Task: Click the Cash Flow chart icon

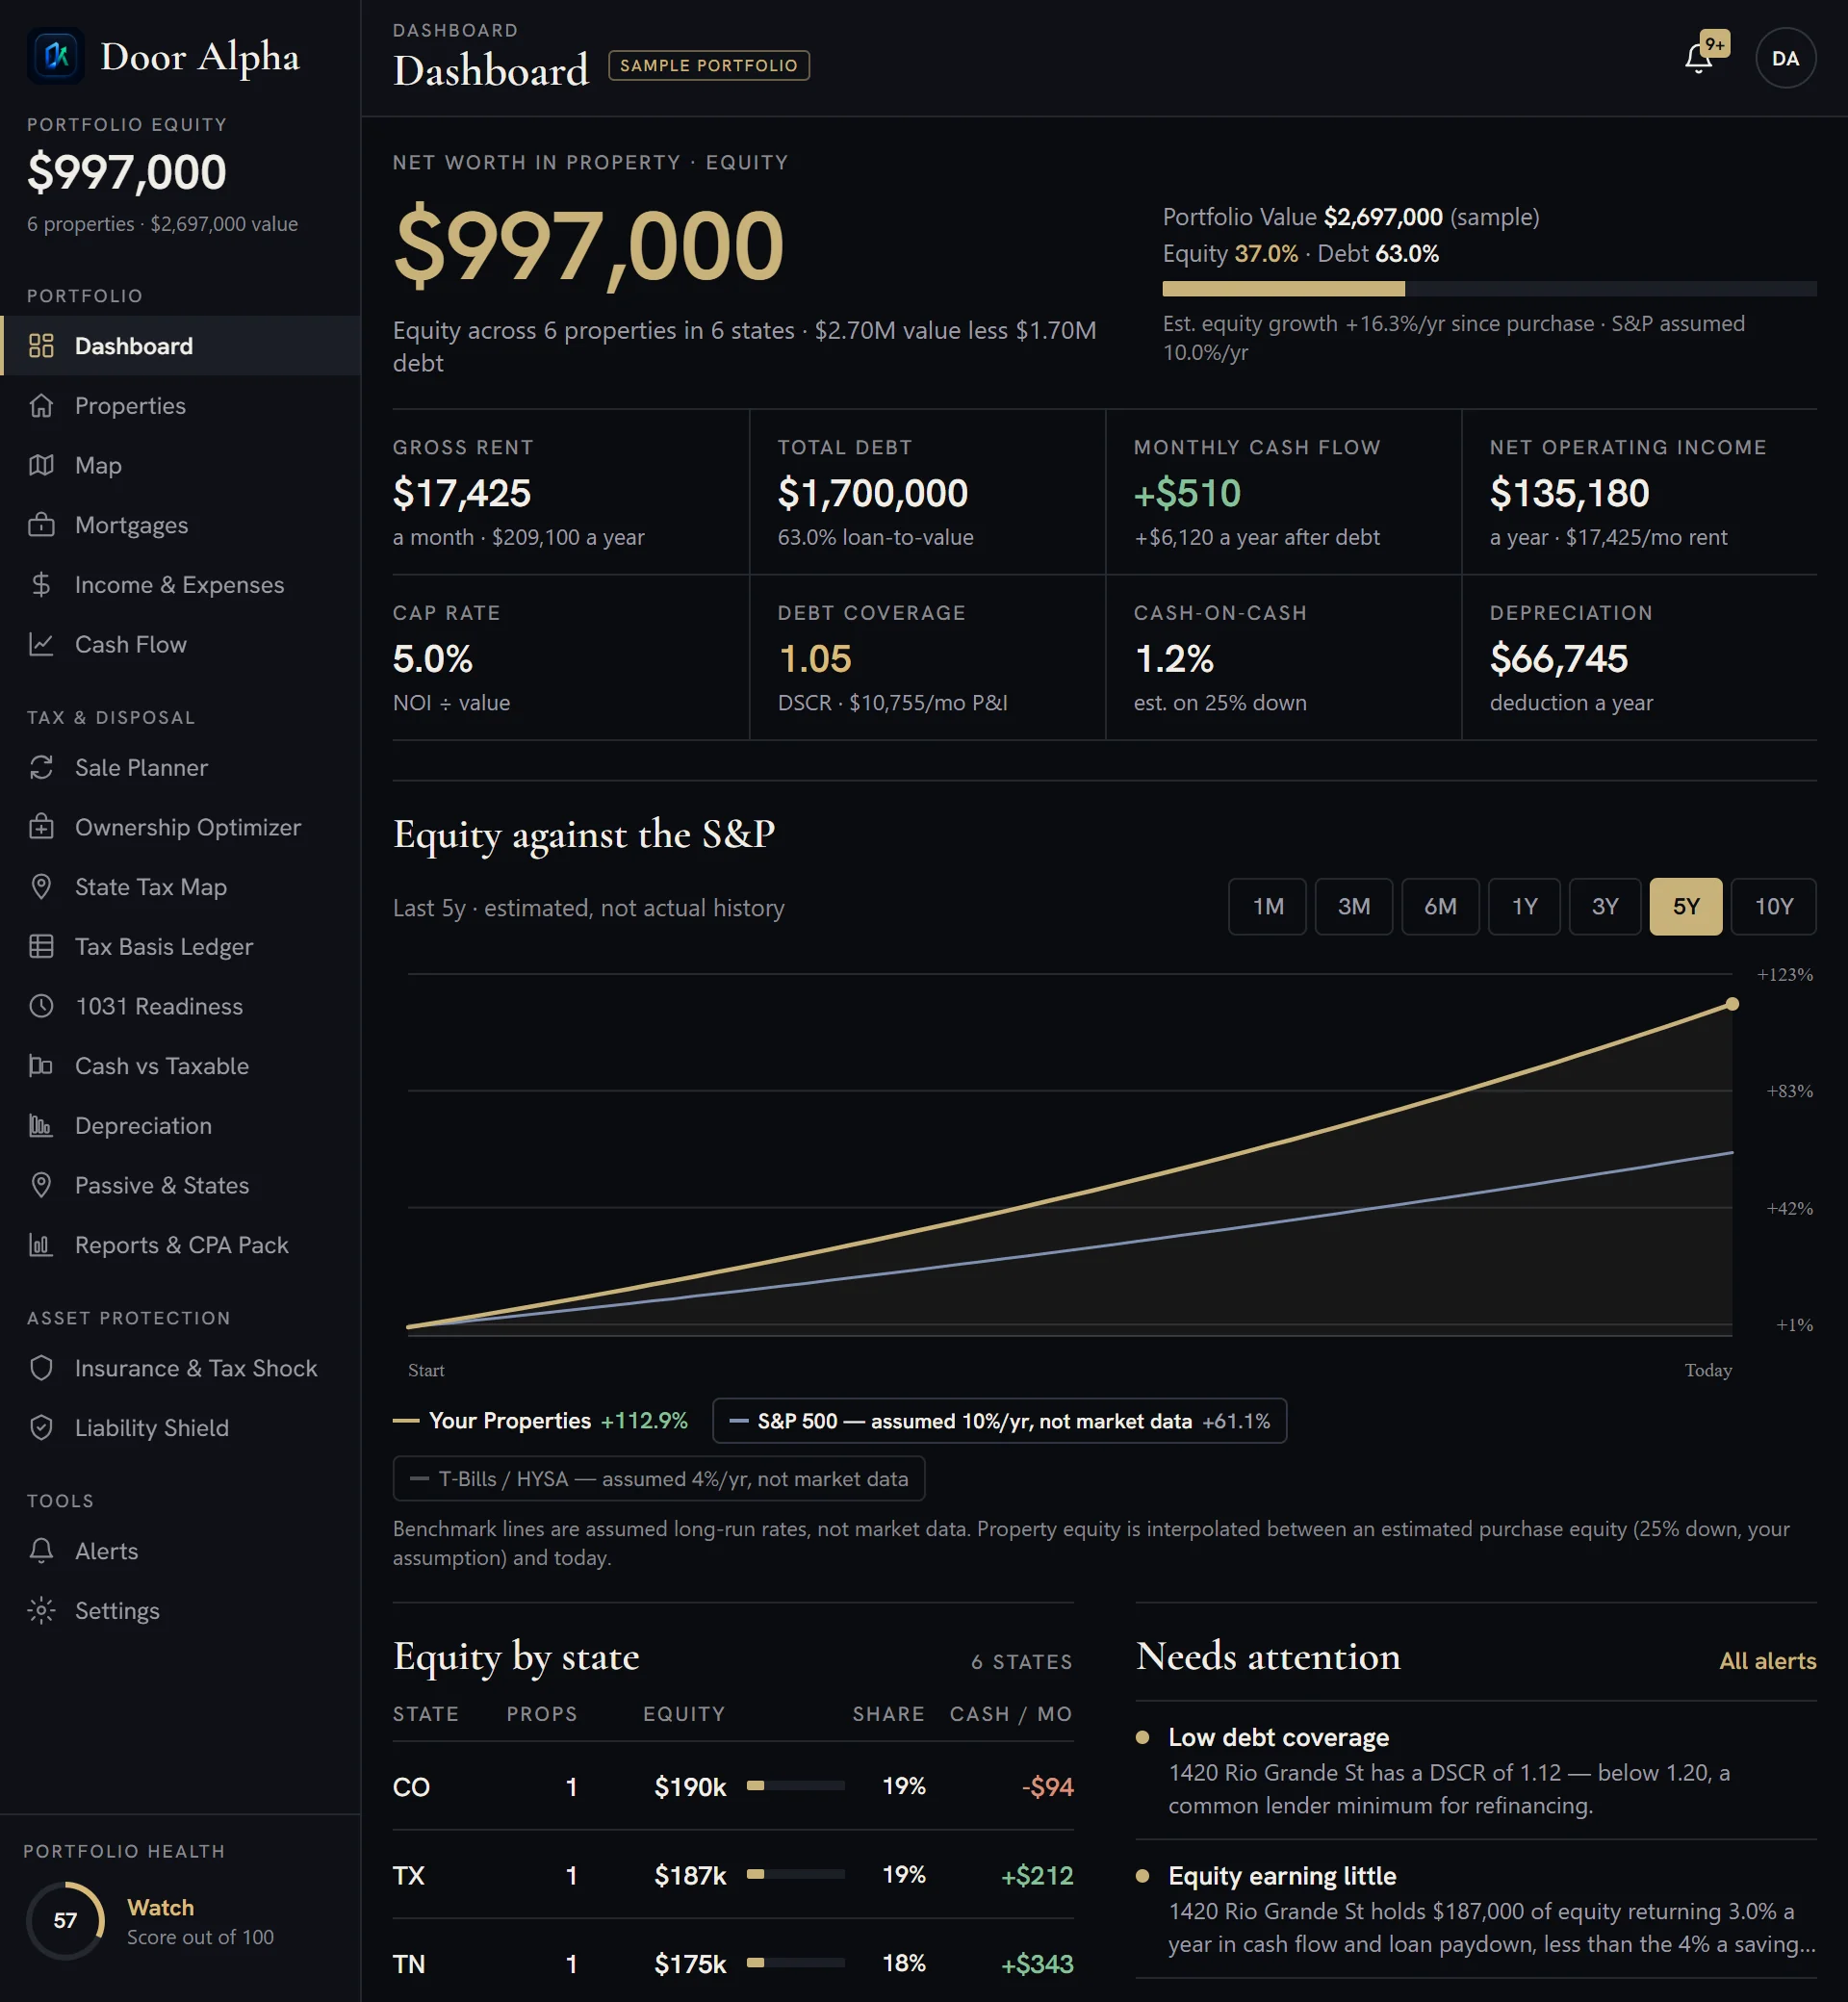Action: tap(41, 644)
